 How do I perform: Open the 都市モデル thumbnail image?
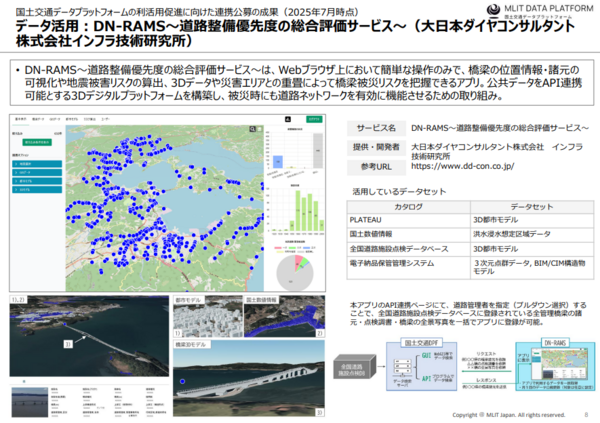click(x=208, y=316)
